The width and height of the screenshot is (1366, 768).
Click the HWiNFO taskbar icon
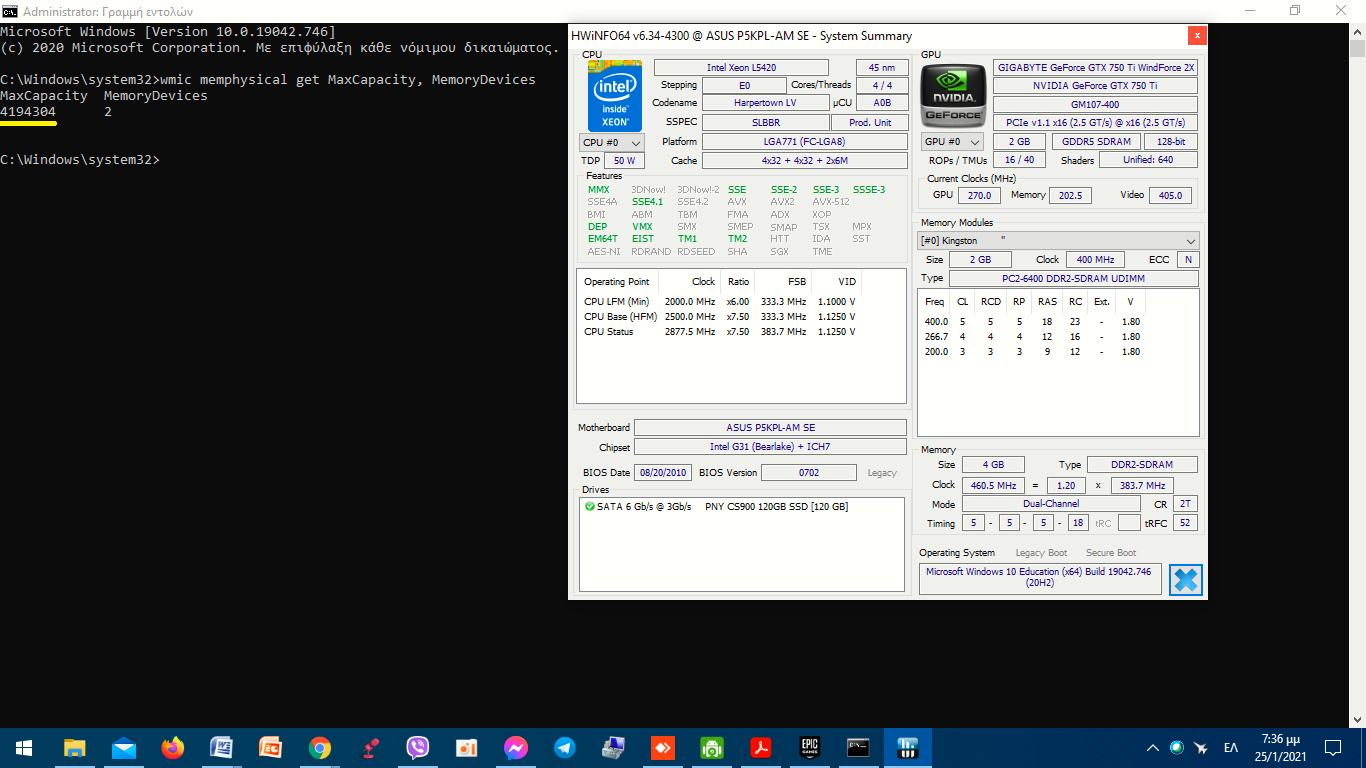908,747
